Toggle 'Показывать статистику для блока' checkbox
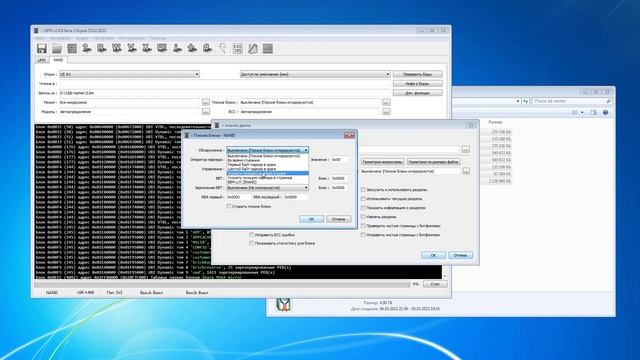Screen dimensions: 640x360 251,243
